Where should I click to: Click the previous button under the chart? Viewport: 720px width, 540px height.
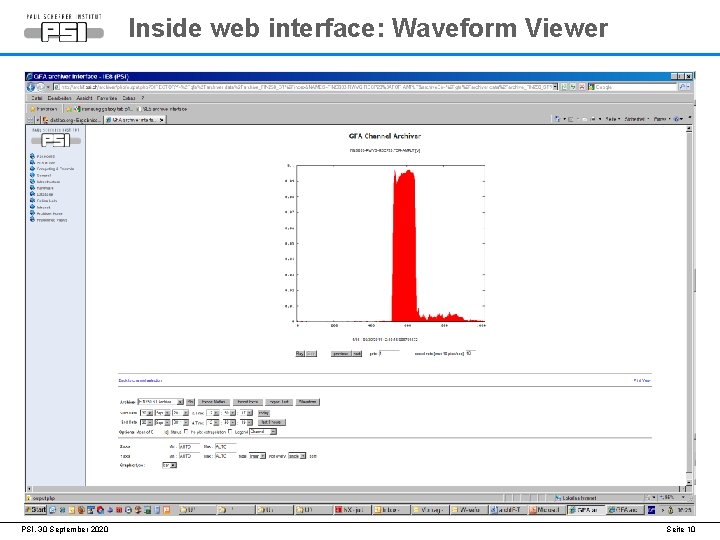point(341,354)
